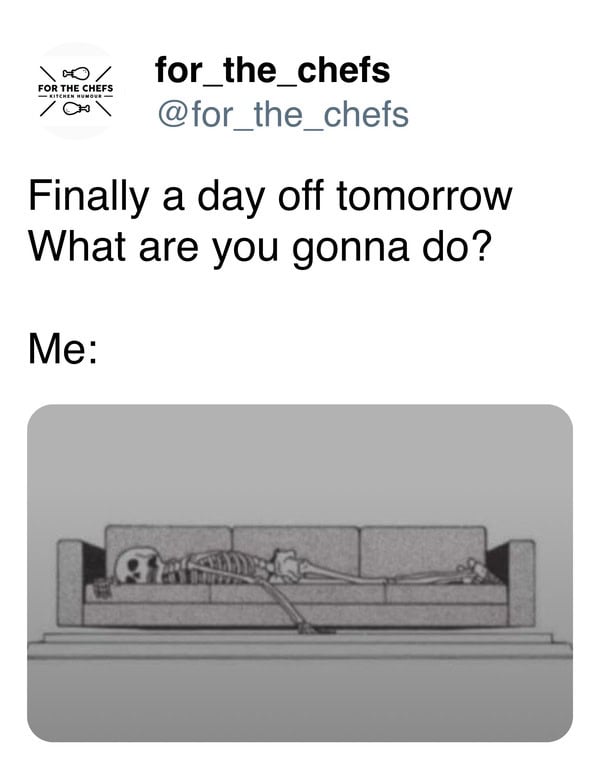Click the couch's right armrest

521,582
